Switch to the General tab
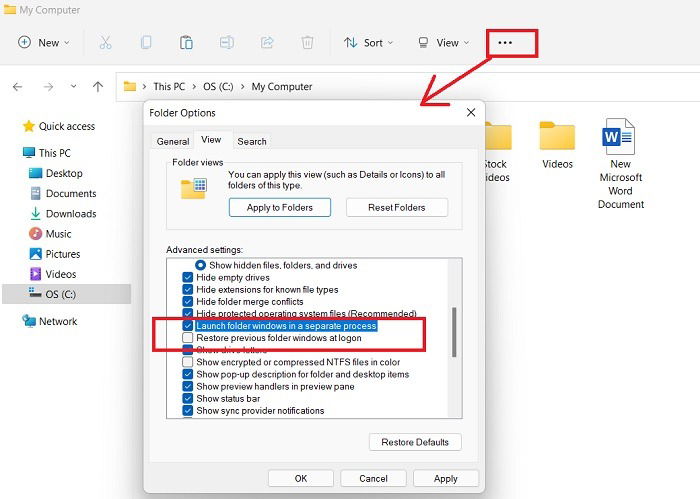Image resolution: width=700 pixels, height=499 pixels. 173,141
